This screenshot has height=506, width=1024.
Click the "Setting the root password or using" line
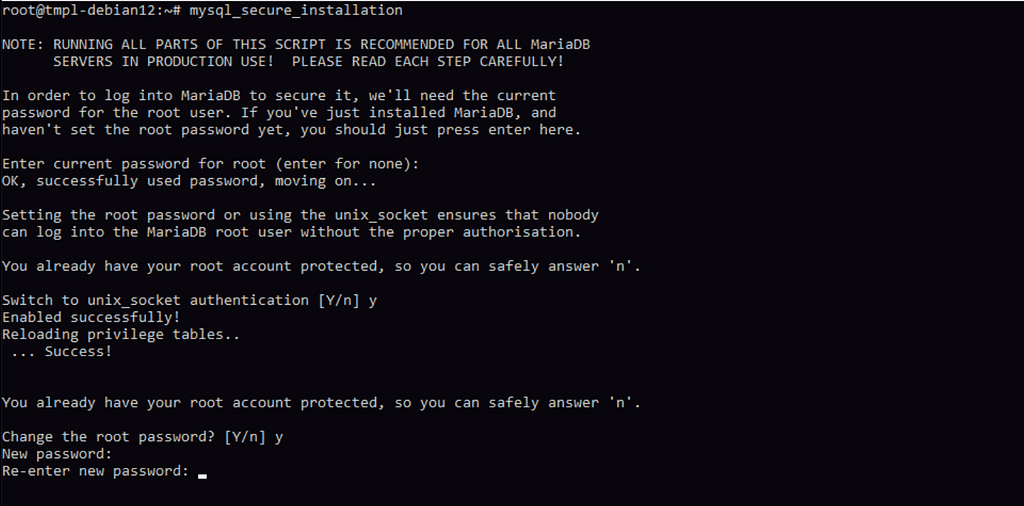tap(300, 215)
